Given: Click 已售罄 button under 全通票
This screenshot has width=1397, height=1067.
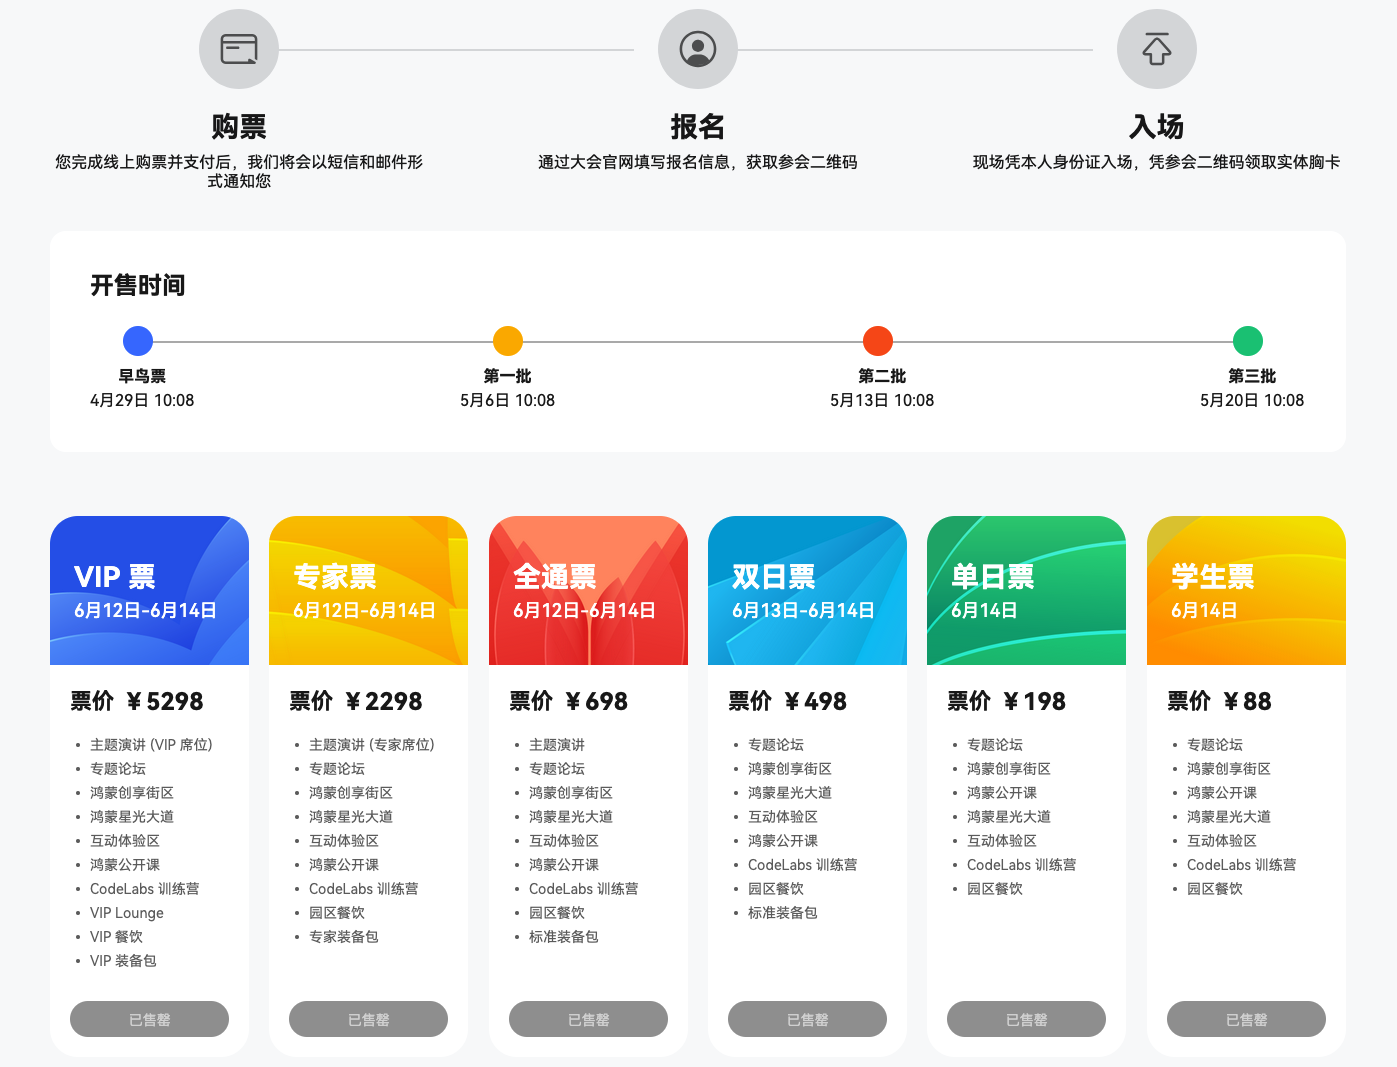Looking at the screenshot, I should (588, 1019).
